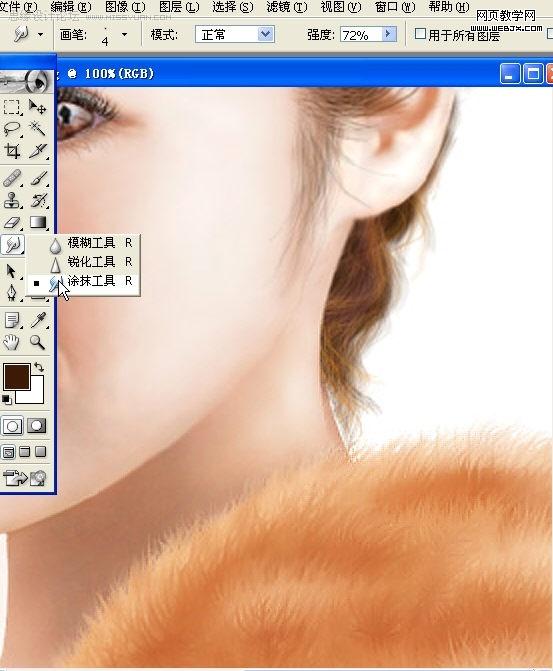Open the 图层(L) menu

(179, 7)
